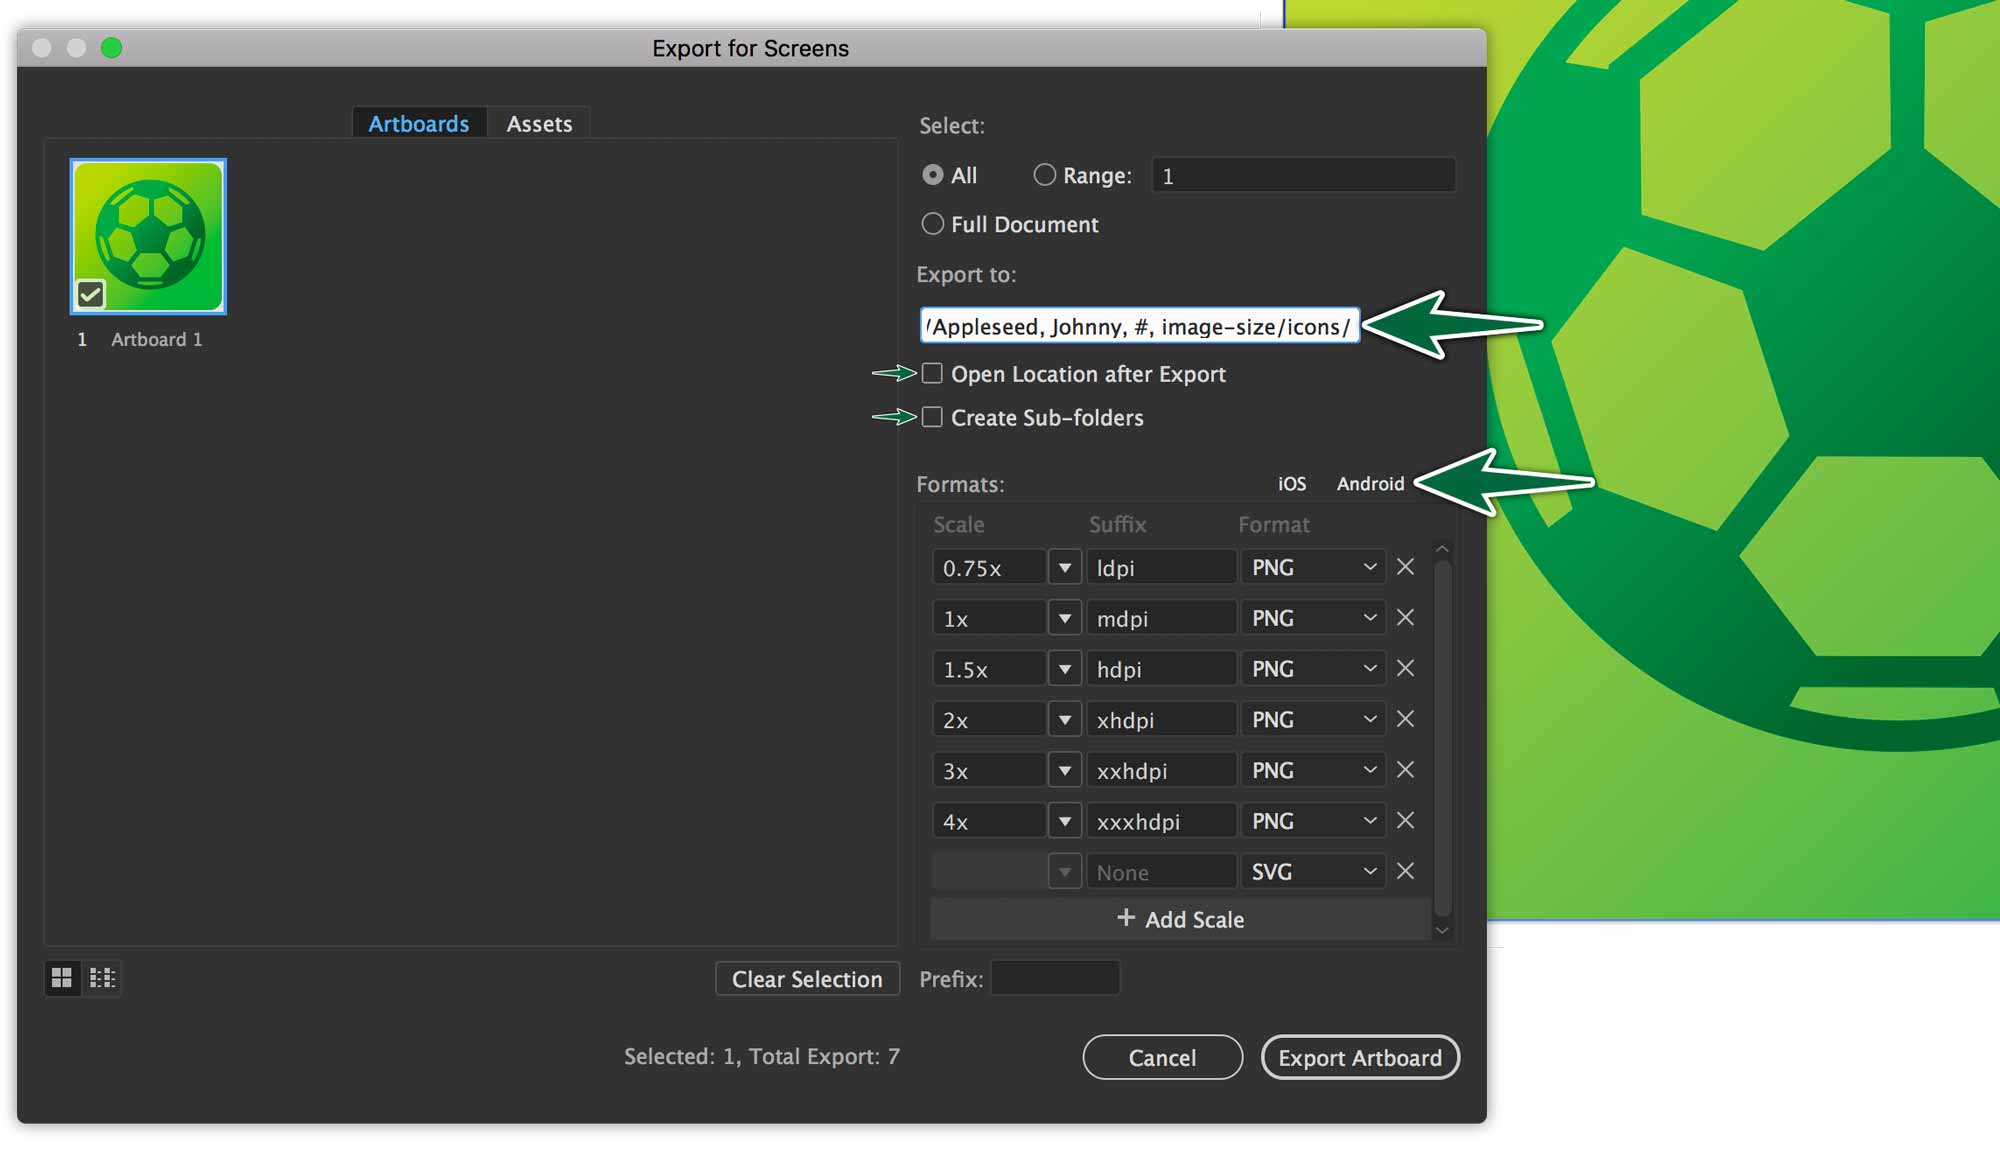Switch to the Assets tab

point(539,123)
